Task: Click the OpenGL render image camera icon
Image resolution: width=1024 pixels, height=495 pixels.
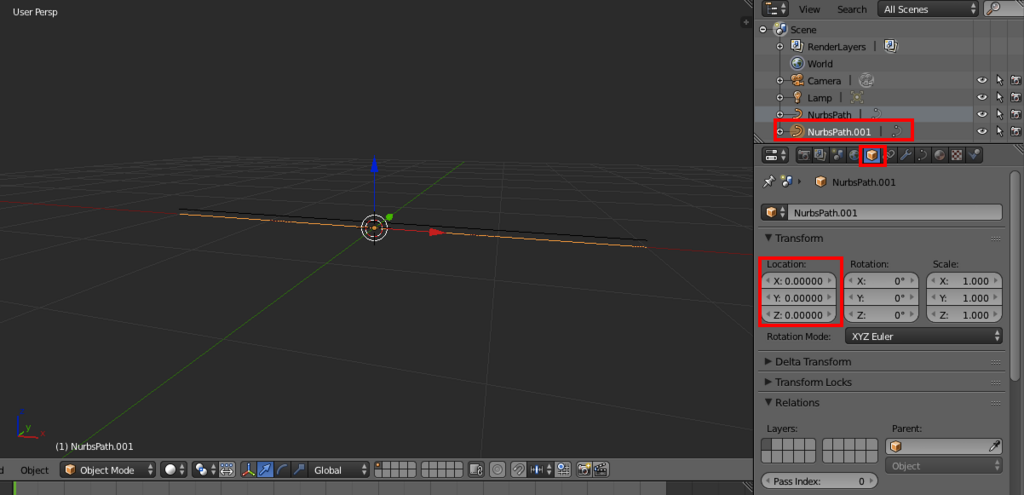Action: (584, 470)
